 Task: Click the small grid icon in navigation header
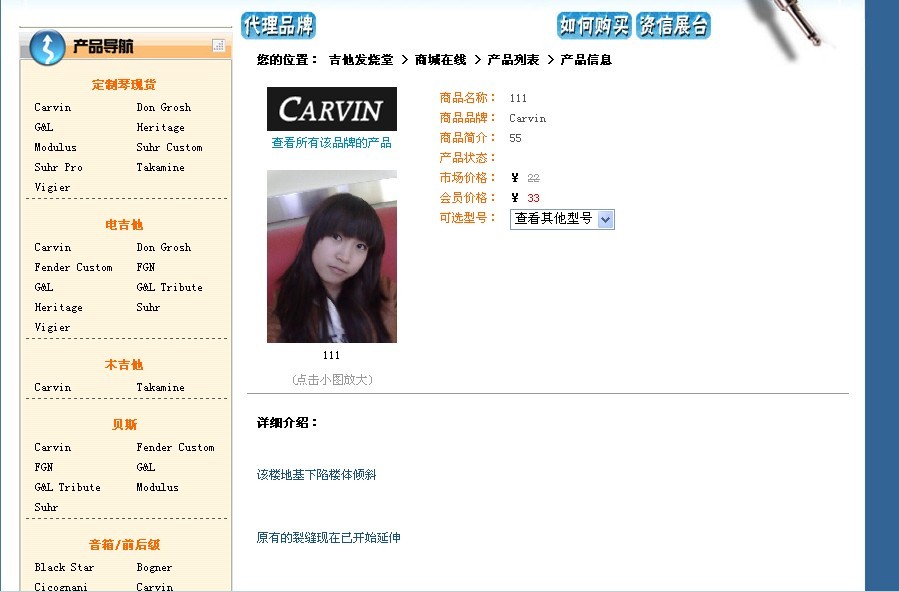pyautogui.click(x=218, y=45)
